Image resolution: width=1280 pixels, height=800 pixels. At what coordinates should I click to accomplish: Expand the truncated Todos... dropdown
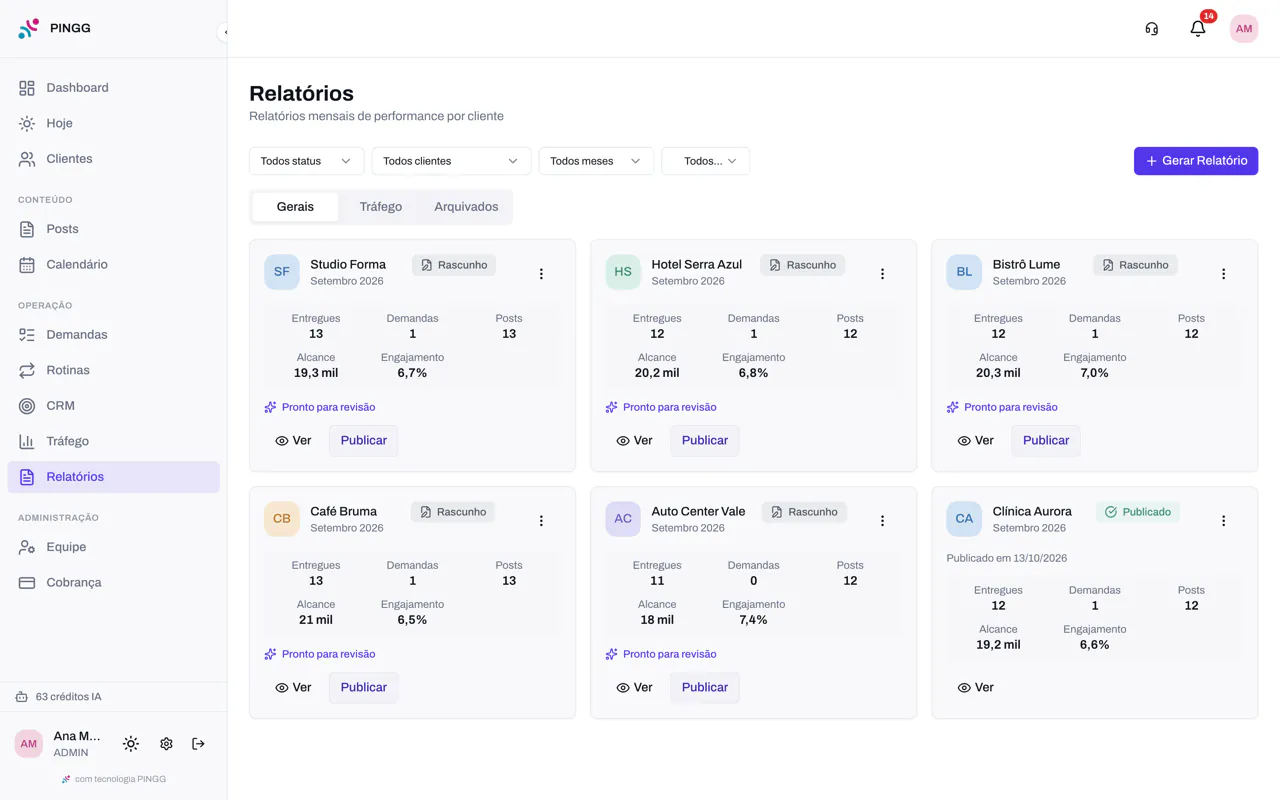705,161
